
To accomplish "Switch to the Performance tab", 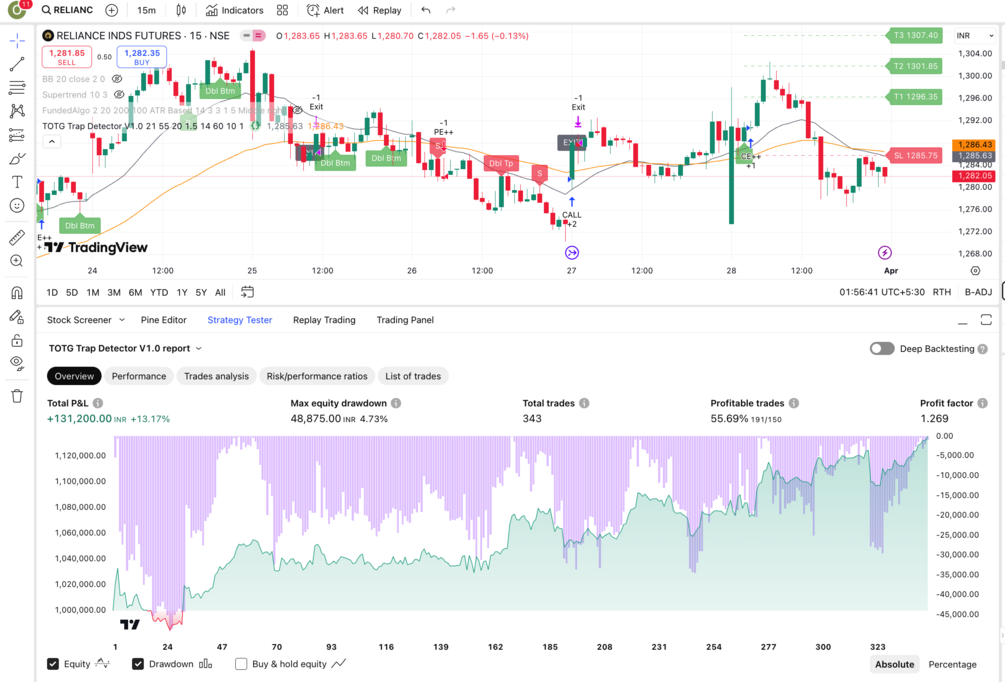I will pos(139,376).
